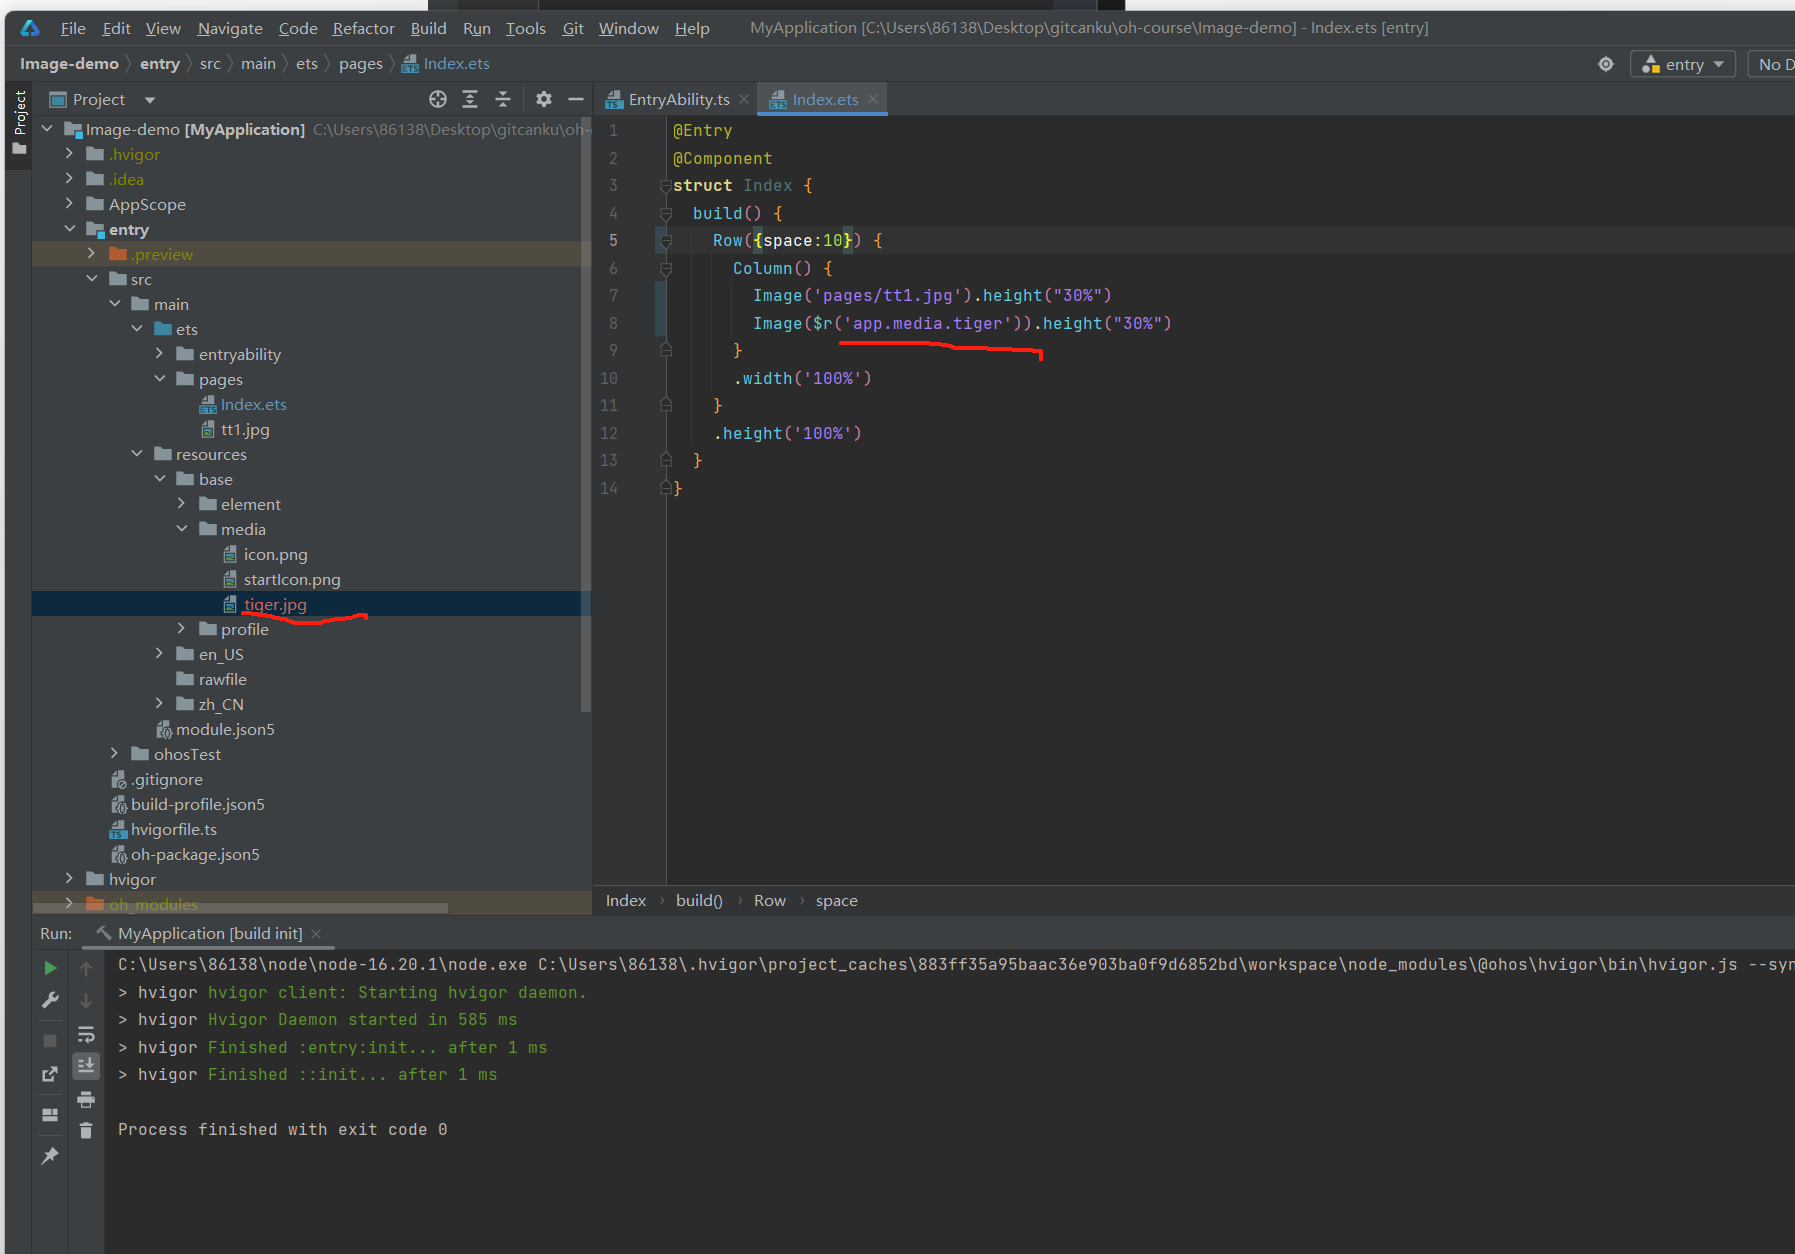Click the trash icon to clear run output
The image size is (1795, 1254).
(86, 1131)
